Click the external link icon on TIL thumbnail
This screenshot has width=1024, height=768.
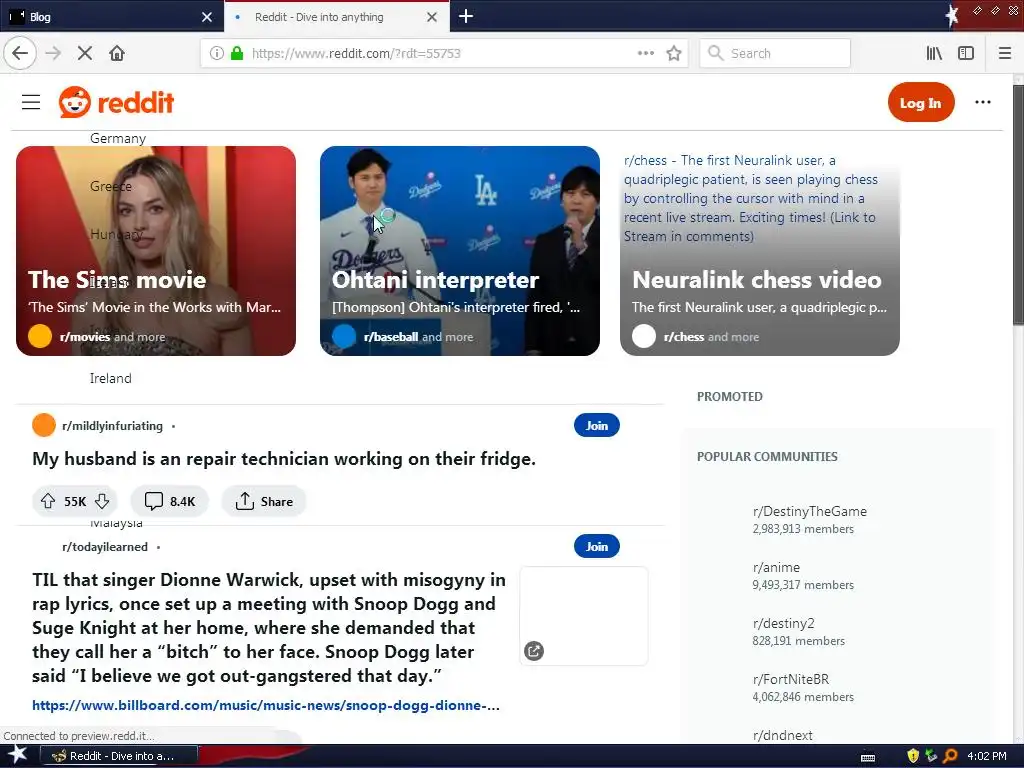[x=534, y=650]
